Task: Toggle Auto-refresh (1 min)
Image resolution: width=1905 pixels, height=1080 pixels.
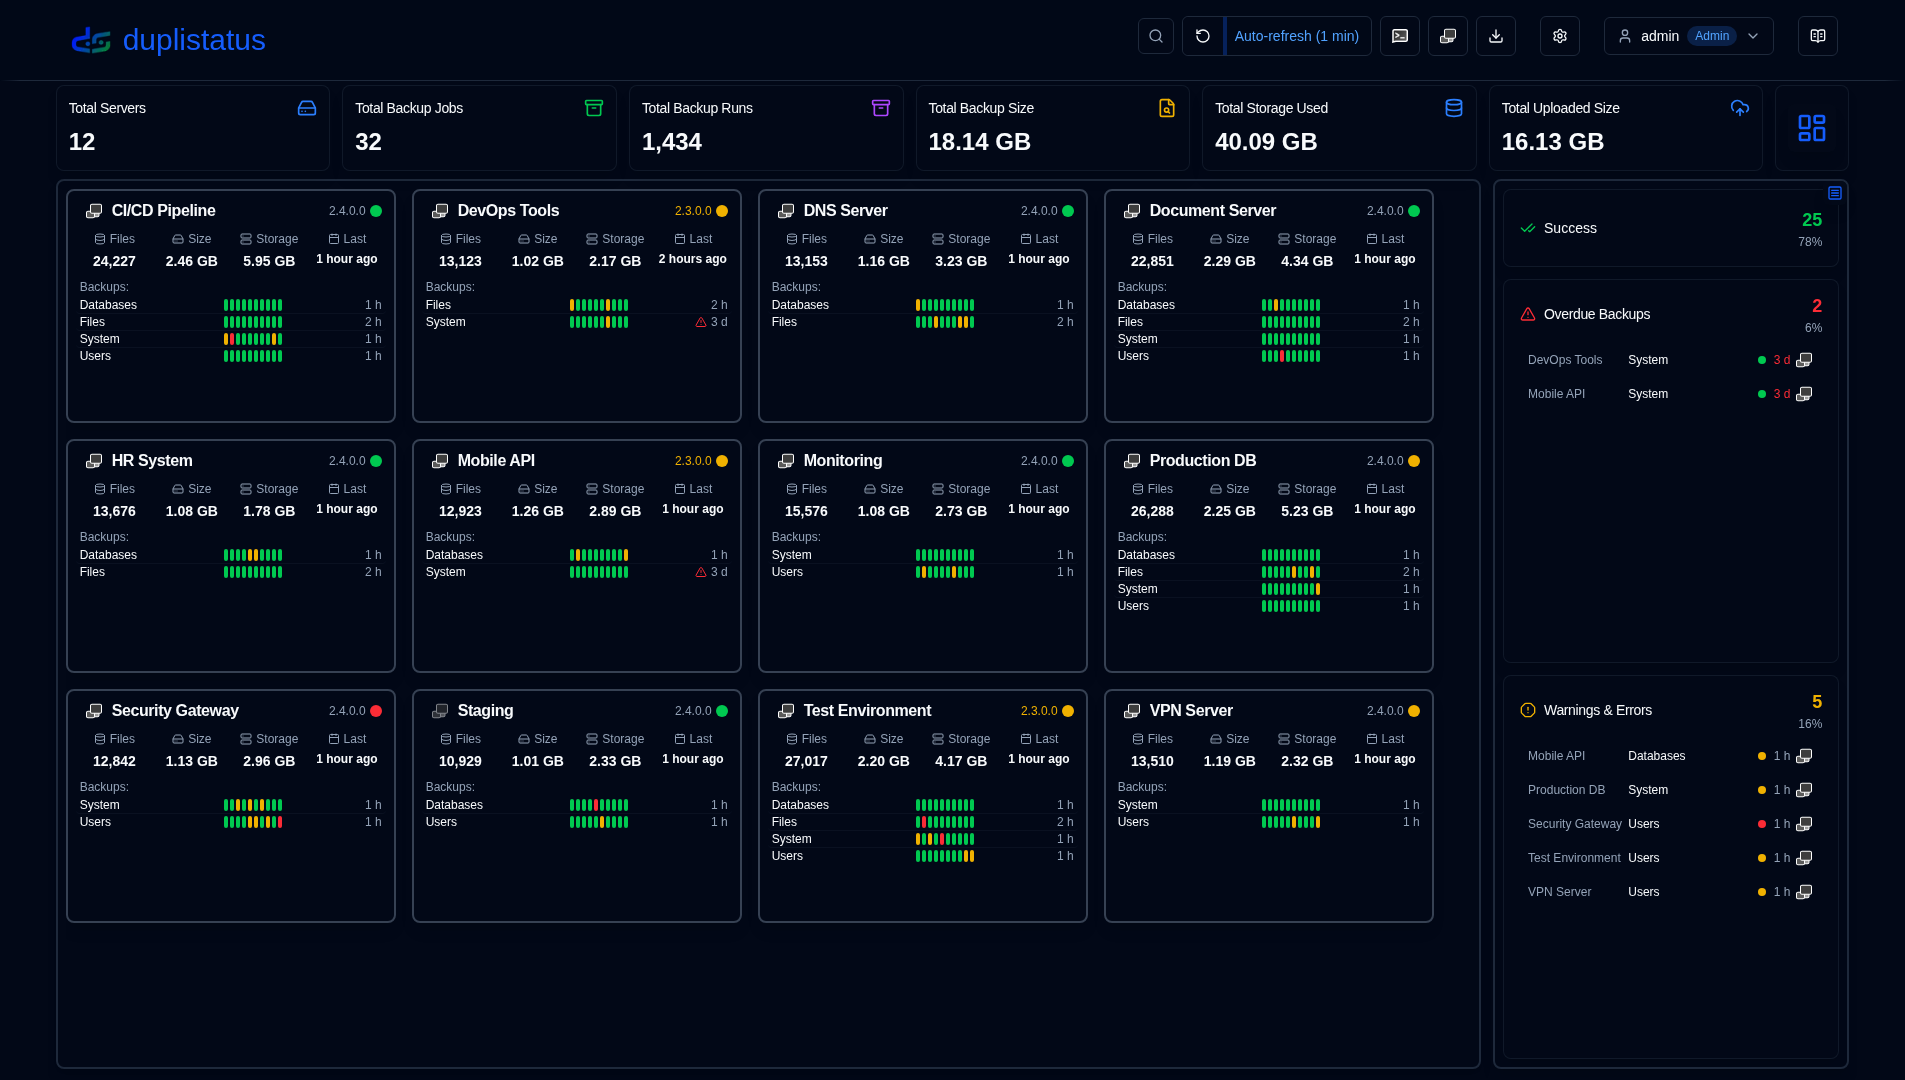Action: pos(1297,36)
